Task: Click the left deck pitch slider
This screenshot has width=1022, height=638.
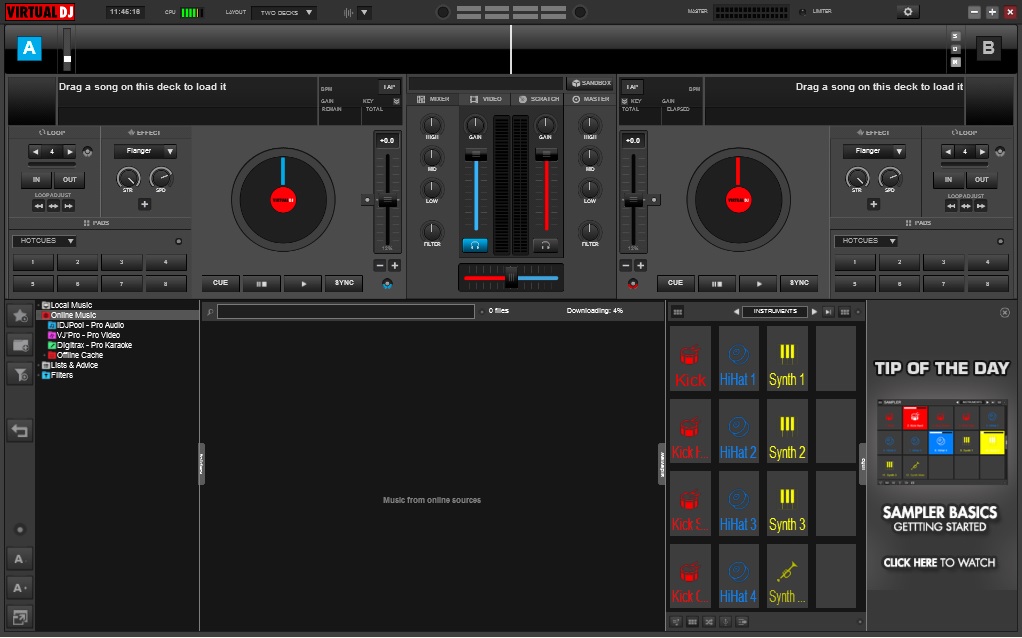Action: (387, 201)
